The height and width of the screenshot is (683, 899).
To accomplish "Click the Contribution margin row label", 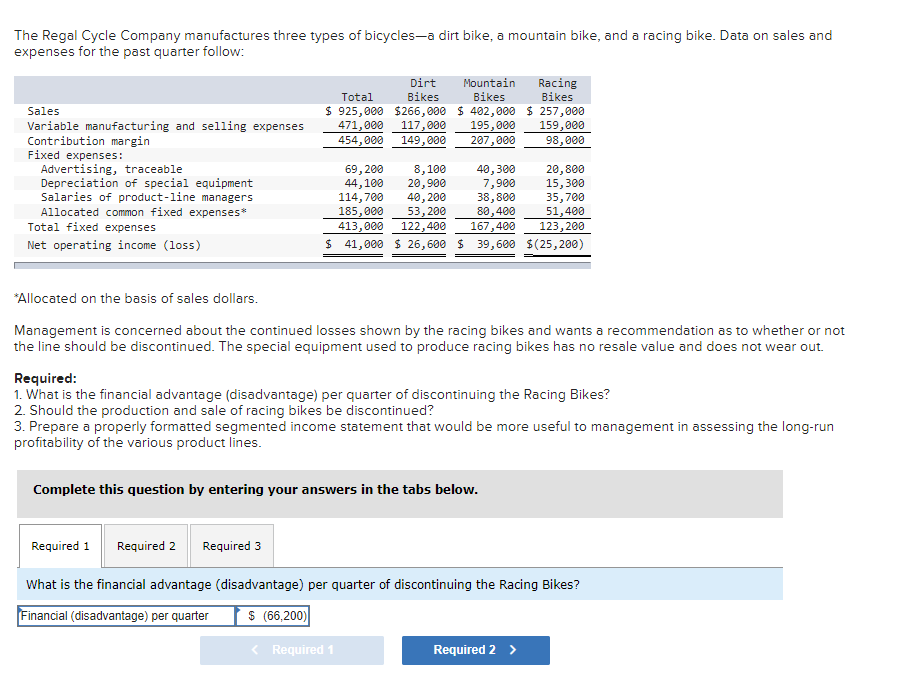I will click(88, 141).
